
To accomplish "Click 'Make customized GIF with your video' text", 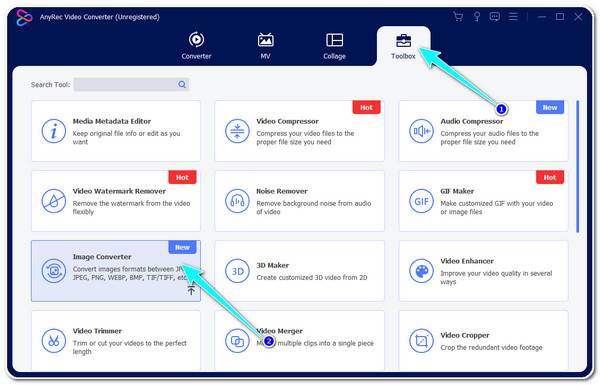I will (x=496, y=203).
